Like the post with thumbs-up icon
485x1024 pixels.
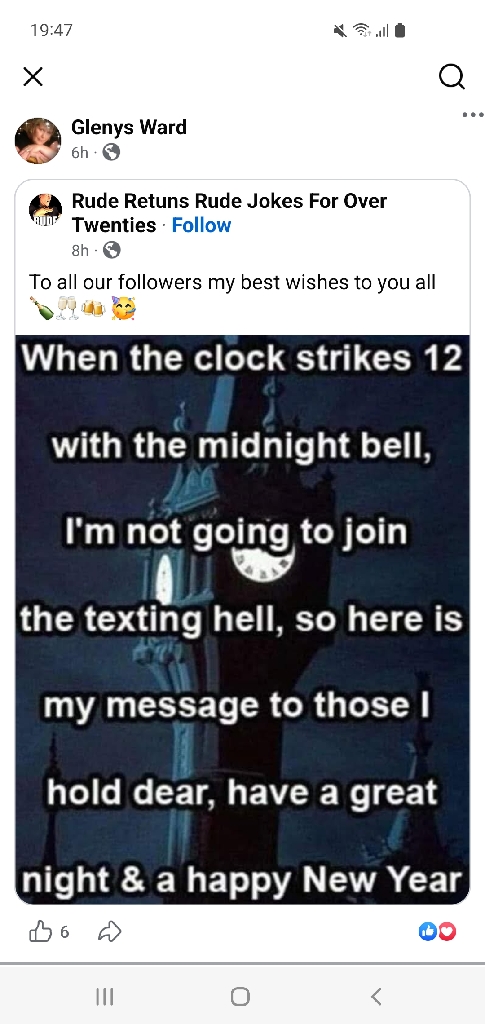coord(40,932)
